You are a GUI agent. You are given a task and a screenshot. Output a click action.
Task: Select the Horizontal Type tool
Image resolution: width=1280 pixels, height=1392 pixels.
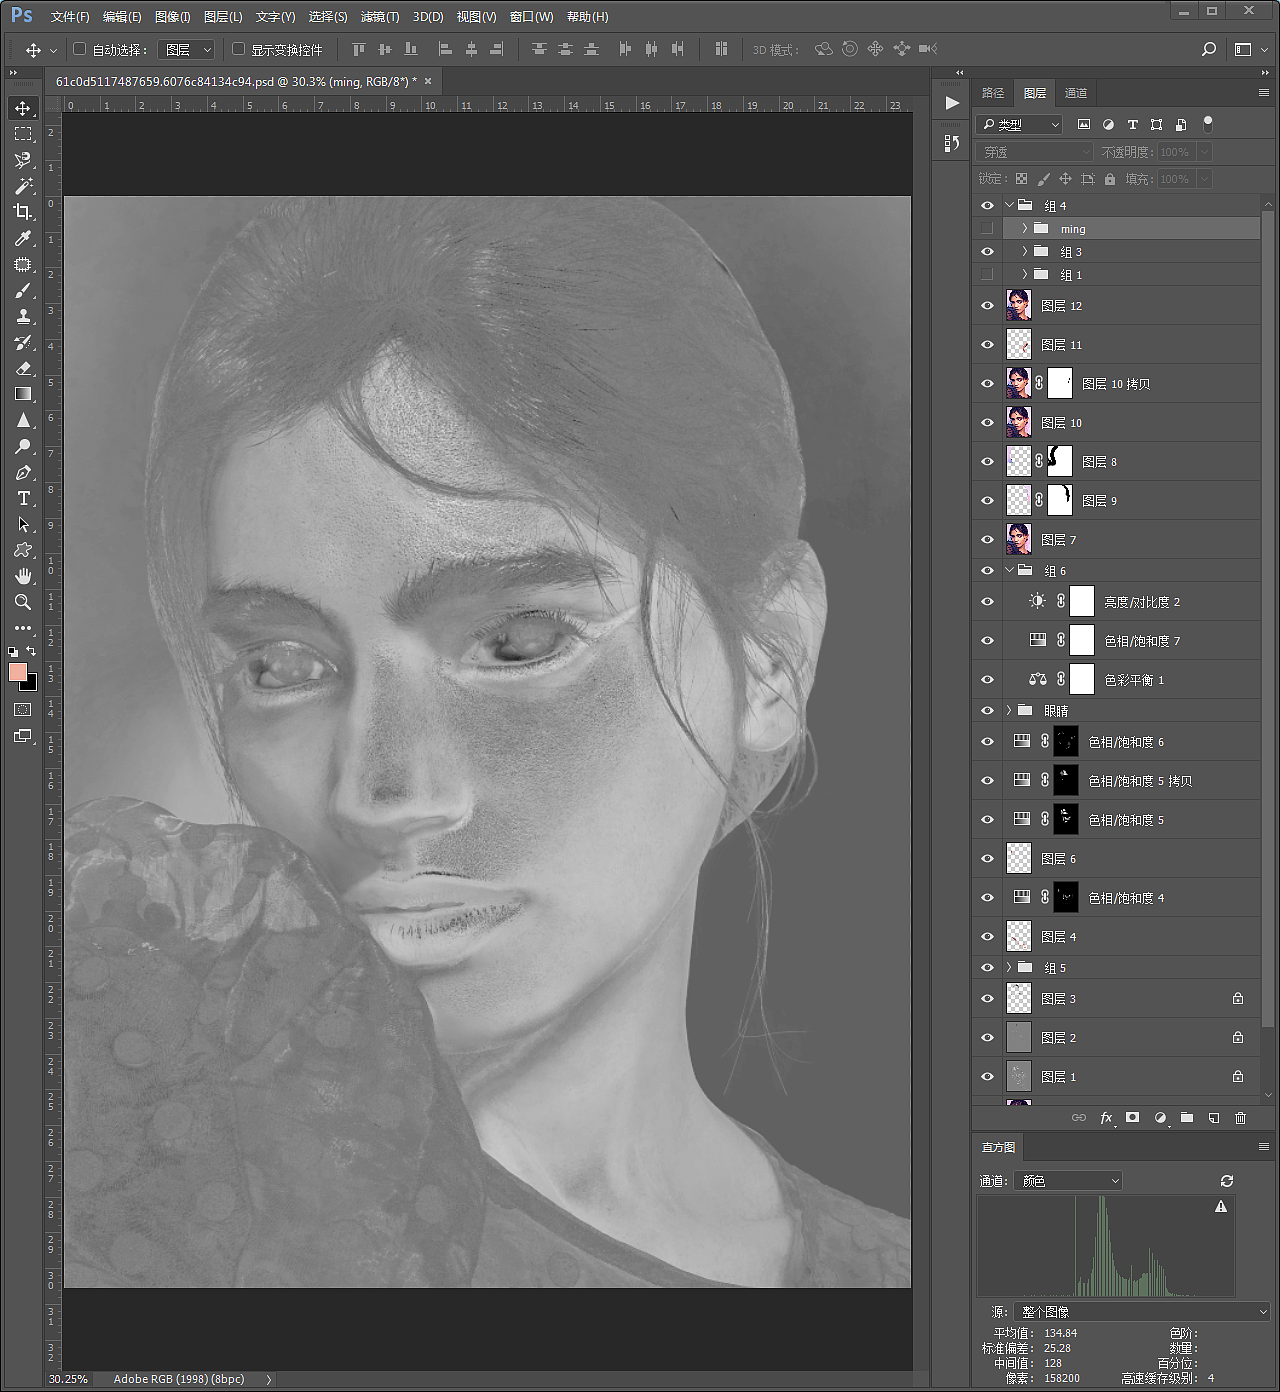23,498
